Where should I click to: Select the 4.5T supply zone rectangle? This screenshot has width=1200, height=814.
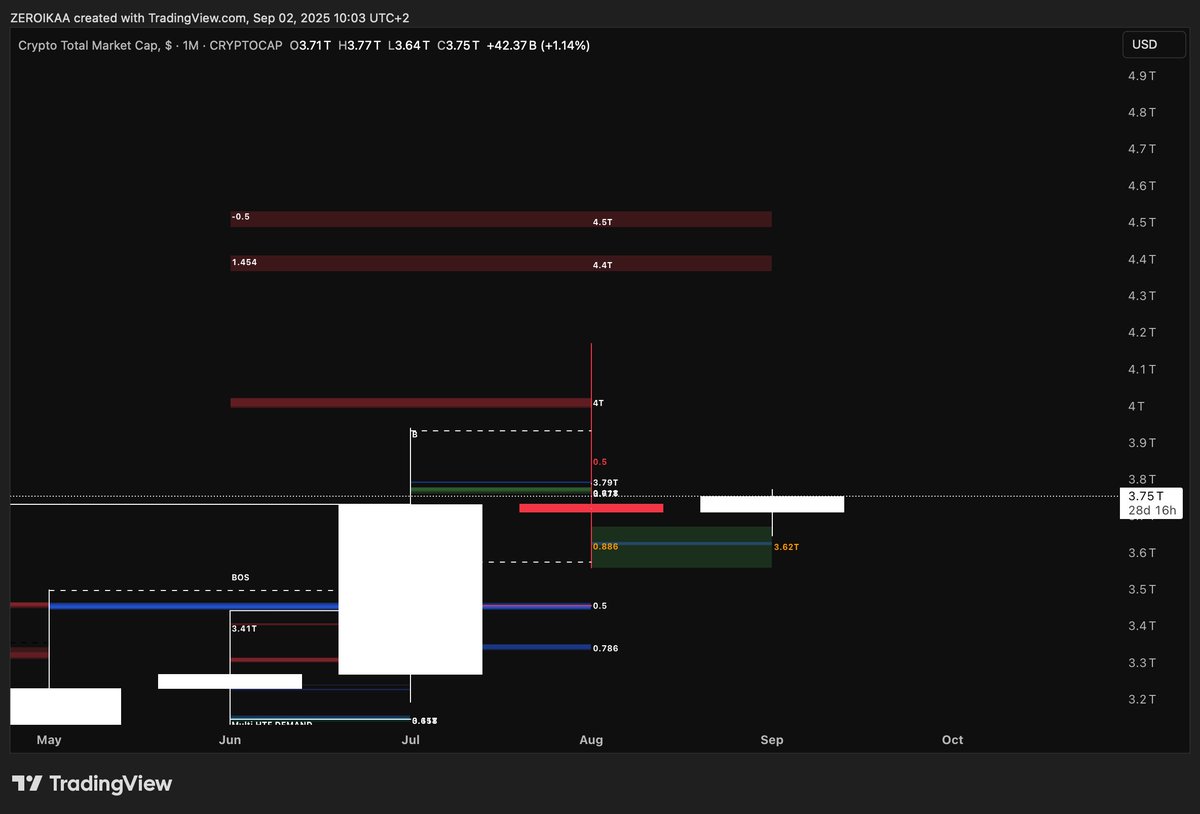pyautogui.click(x=500, y=218)
